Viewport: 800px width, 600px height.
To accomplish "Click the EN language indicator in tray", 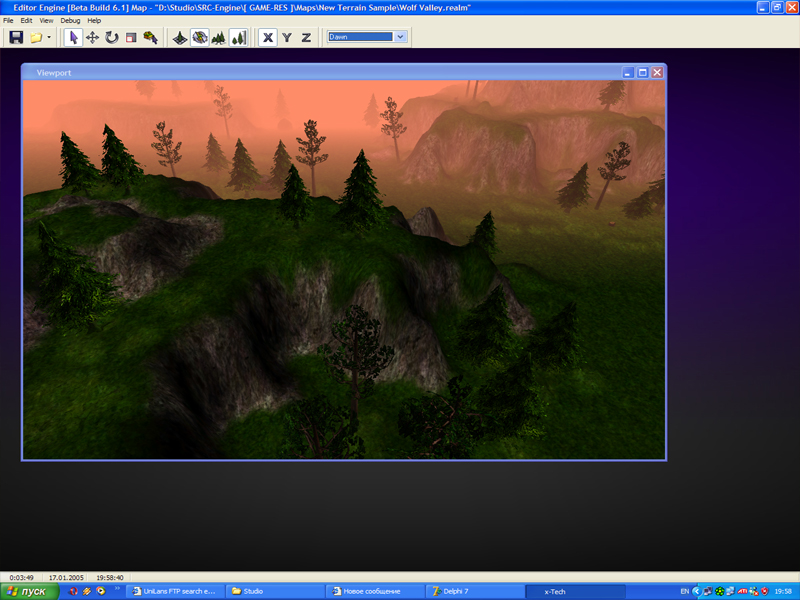I will tap(684, 591).
